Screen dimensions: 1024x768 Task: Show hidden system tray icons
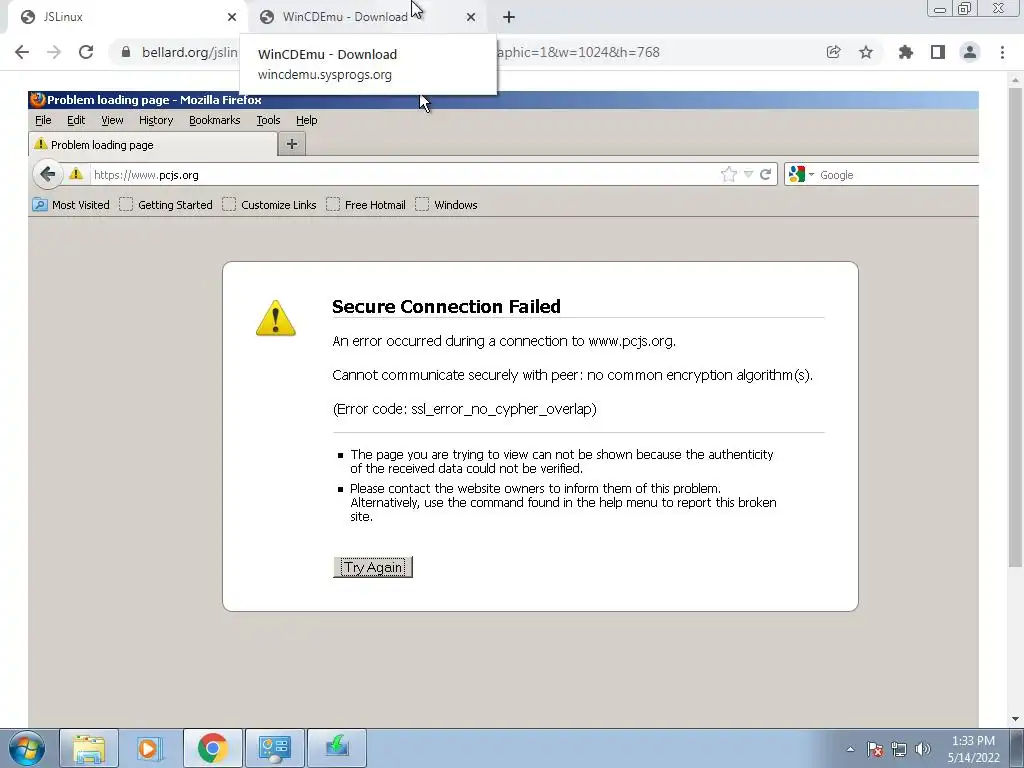pyautogui.click(x=850, y=749)
